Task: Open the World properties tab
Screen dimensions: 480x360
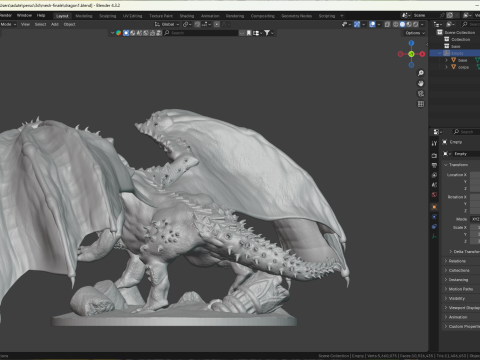Action: click(434, 194)
